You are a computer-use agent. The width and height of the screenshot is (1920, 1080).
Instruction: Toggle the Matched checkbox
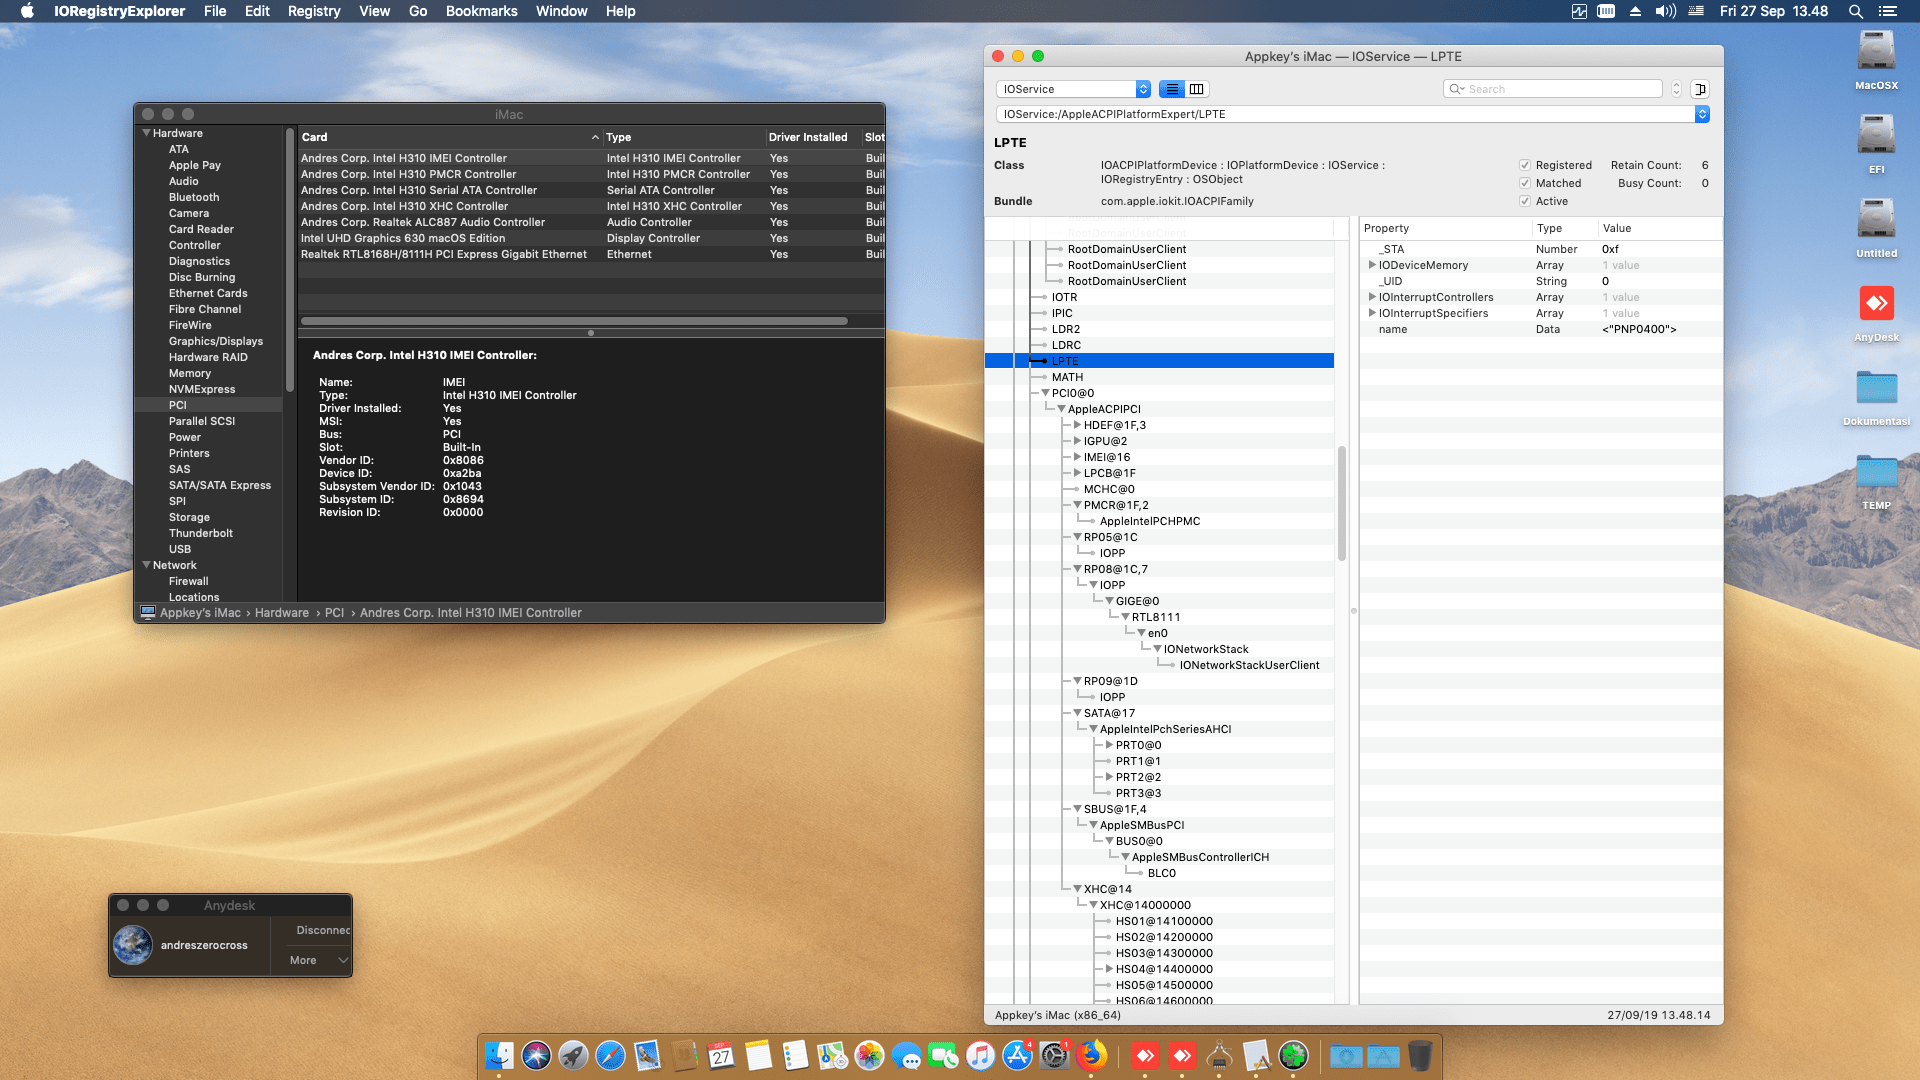tap(1525, 183)
